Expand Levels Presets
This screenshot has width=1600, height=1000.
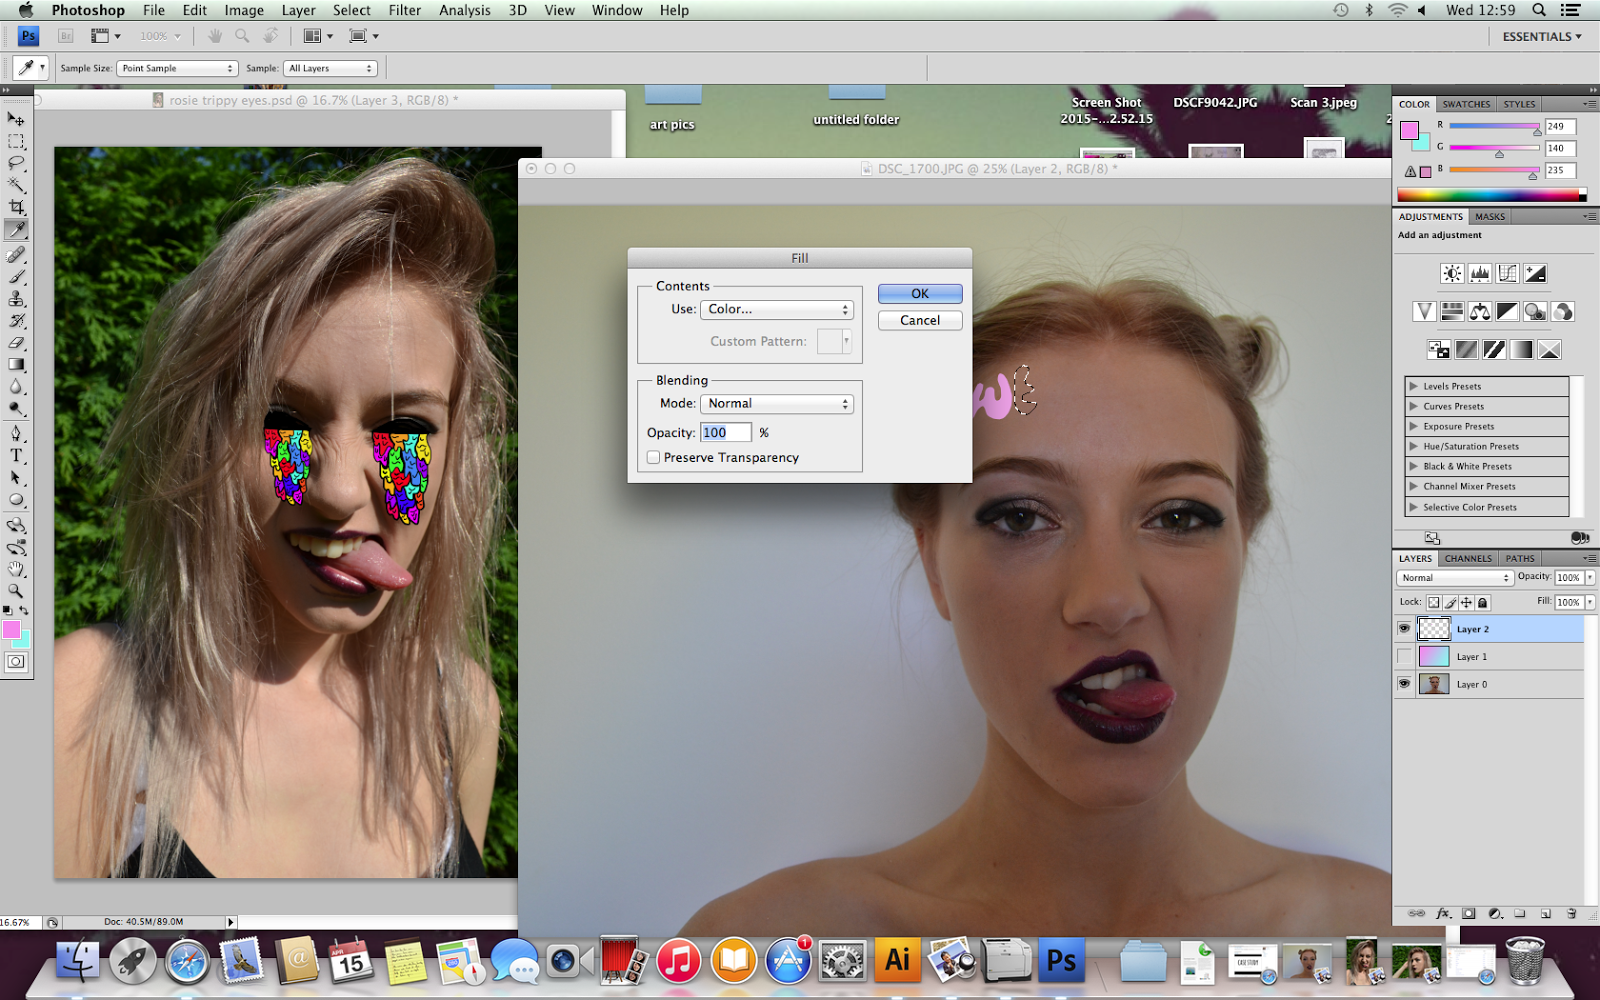pos(1413,386)
